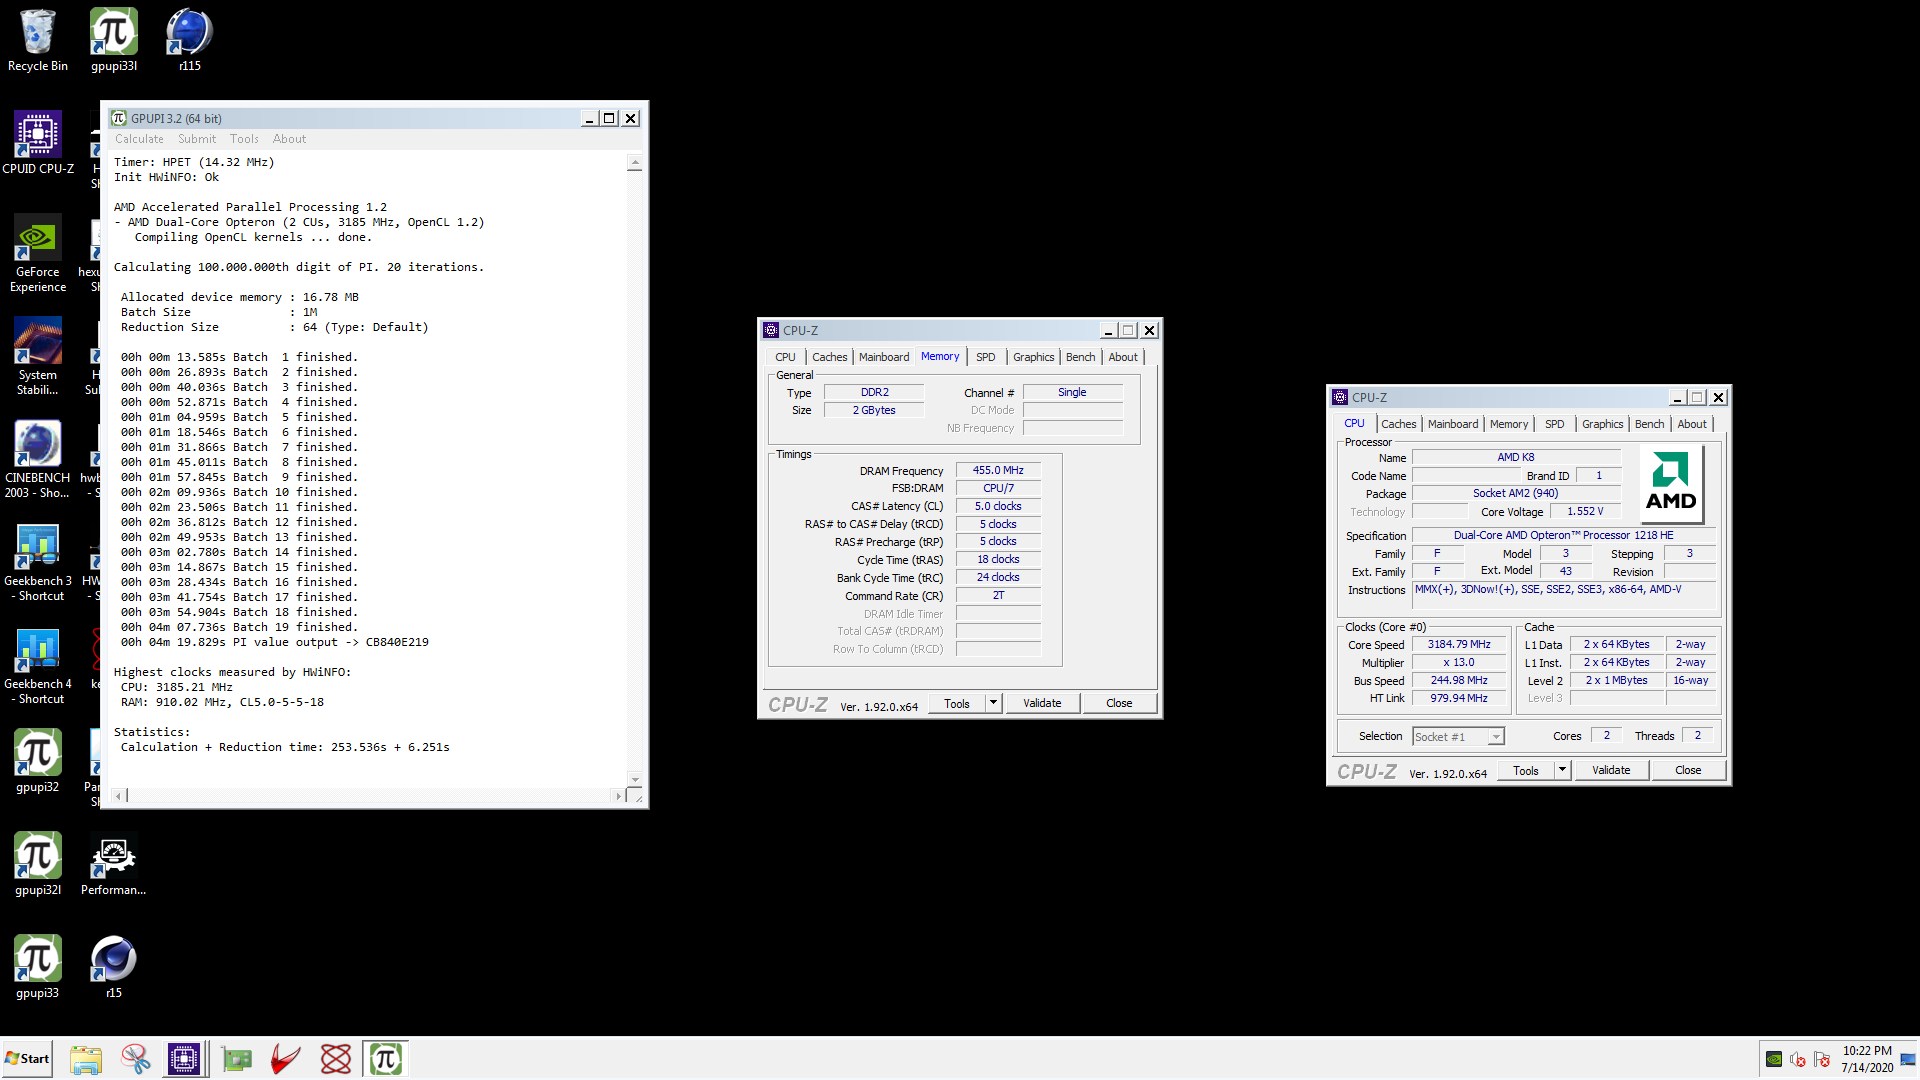Switch to About tab in Memory CPU-Z window

point(1123,357)
